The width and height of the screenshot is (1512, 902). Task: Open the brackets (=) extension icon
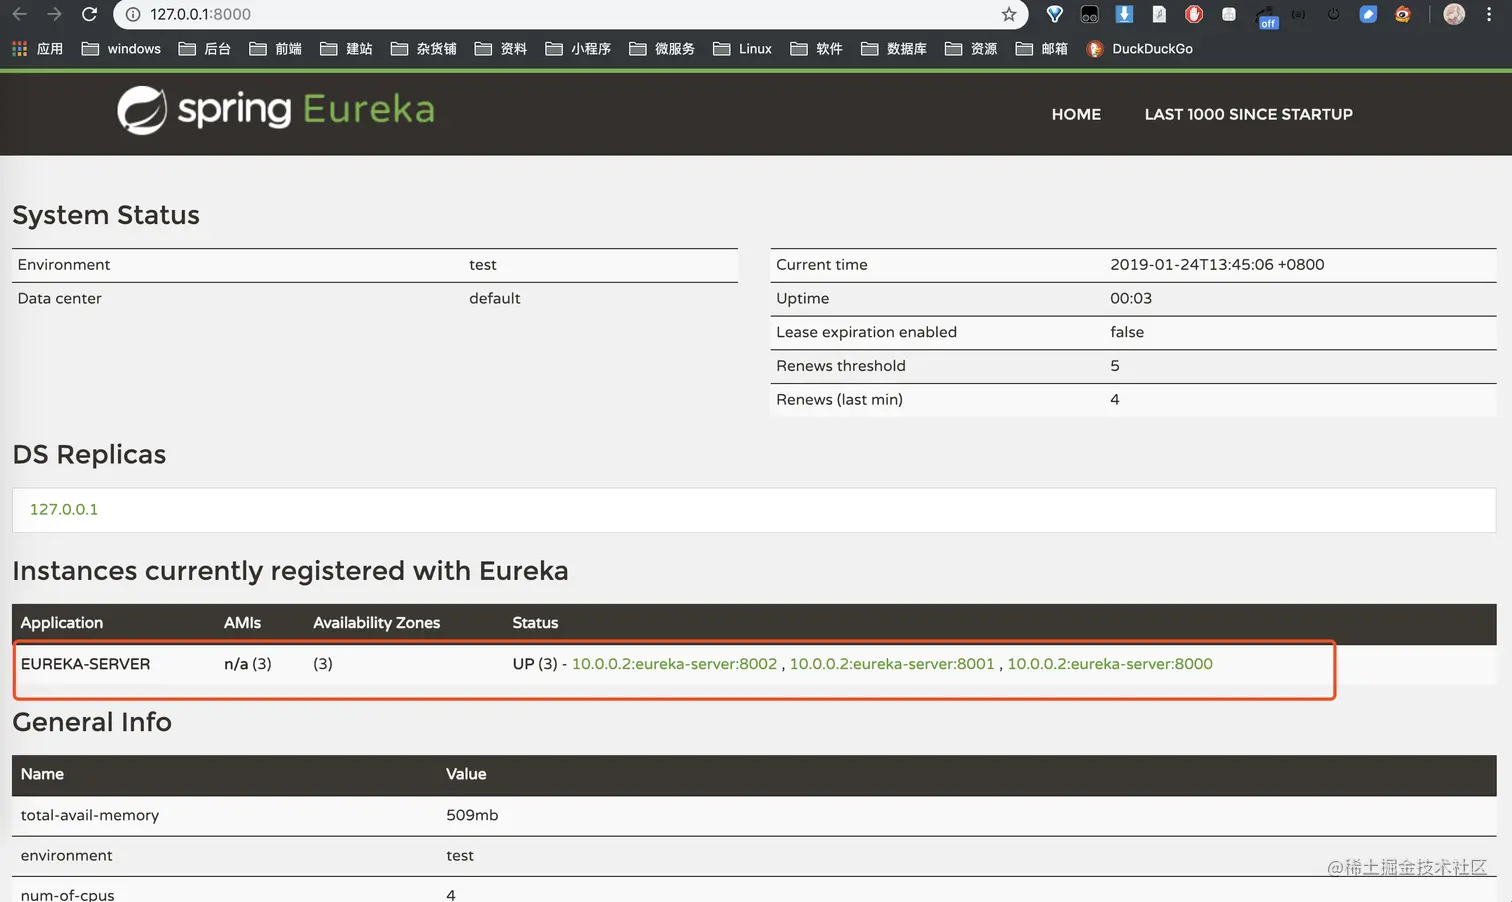1298,14
